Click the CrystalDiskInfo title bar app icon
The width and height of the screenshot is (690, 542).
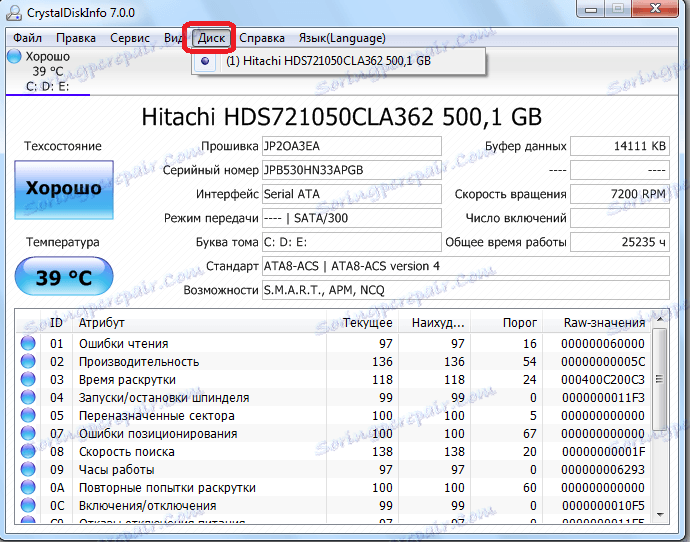coord(13,12)
